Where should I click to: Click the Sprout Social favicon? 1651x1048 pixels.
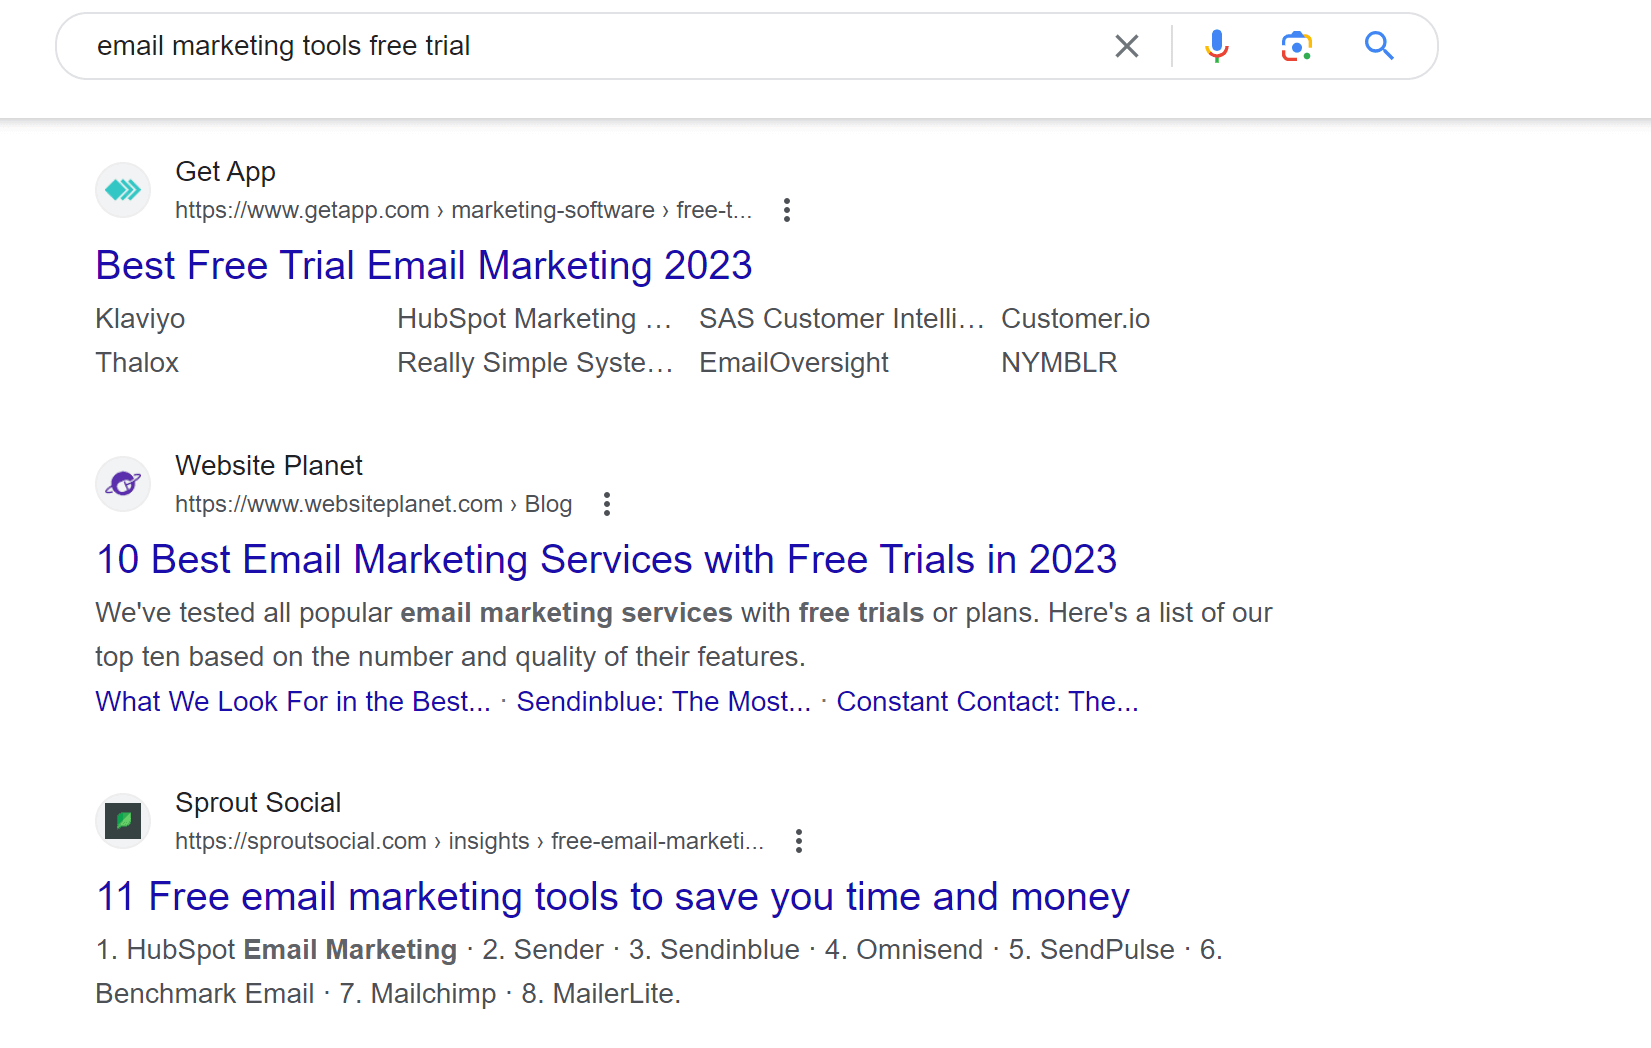click(123, 821)
